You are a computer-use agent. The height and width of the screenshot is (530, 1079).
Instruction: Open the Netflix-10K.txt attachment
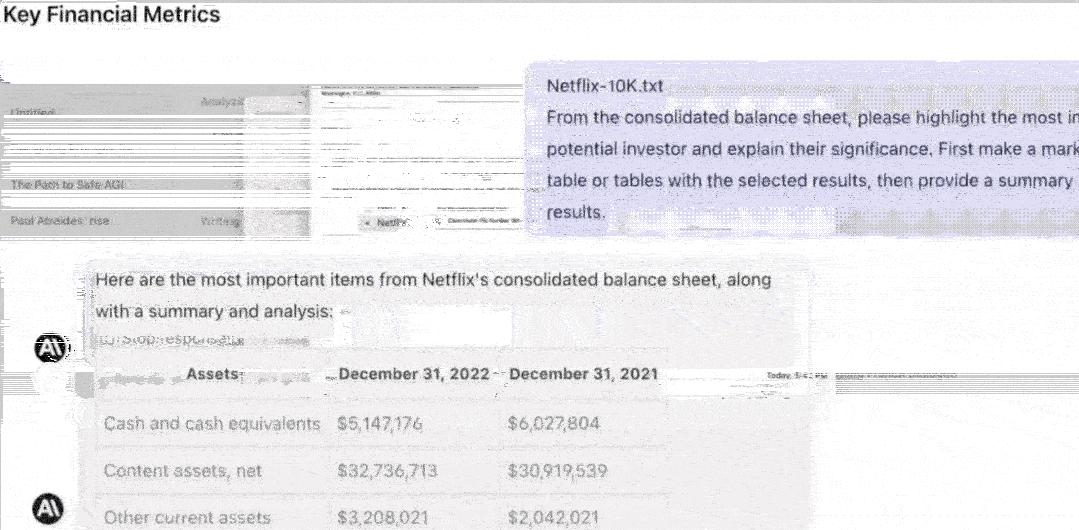pos(605,87)
